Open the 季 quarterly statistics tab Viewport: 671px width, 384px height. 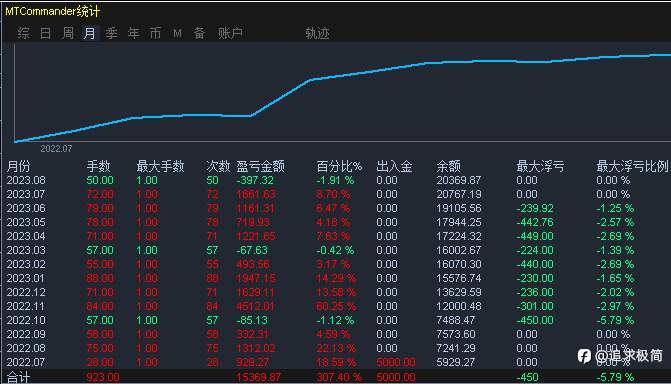112,33
